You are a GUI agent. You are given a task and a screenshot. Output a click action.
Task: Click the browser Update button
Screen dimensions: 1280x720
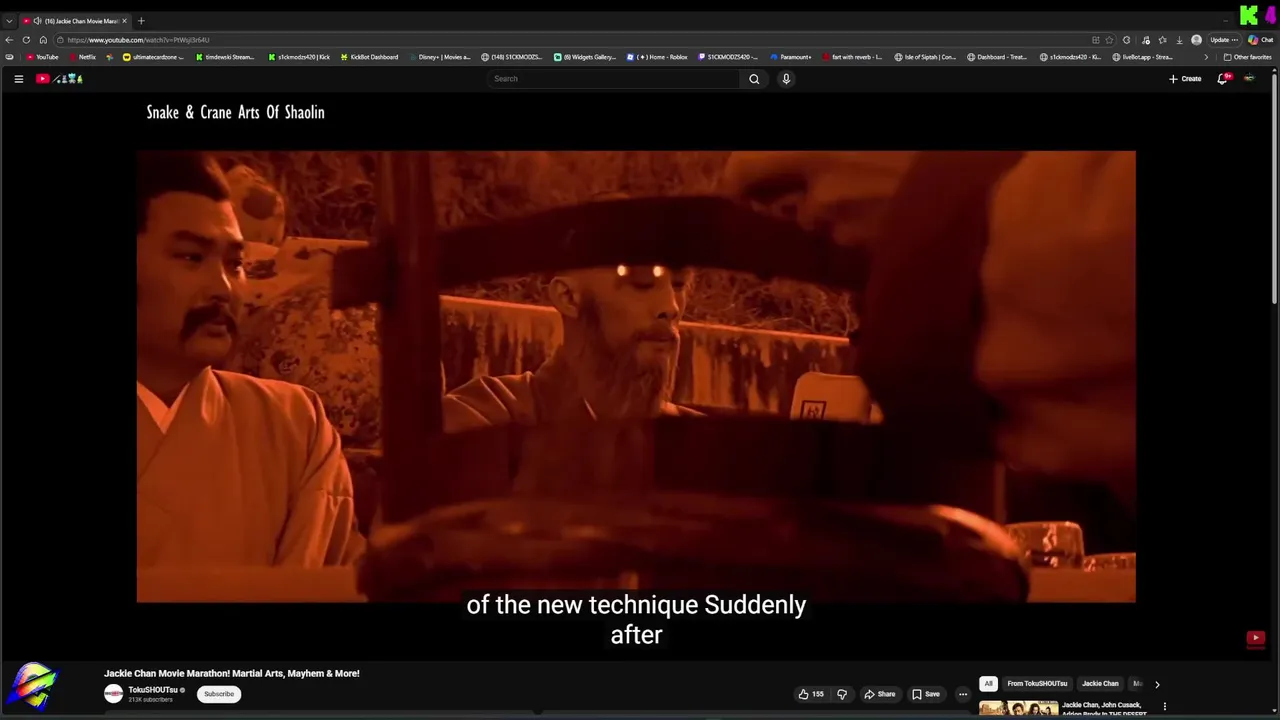[x=1224, y=40]
